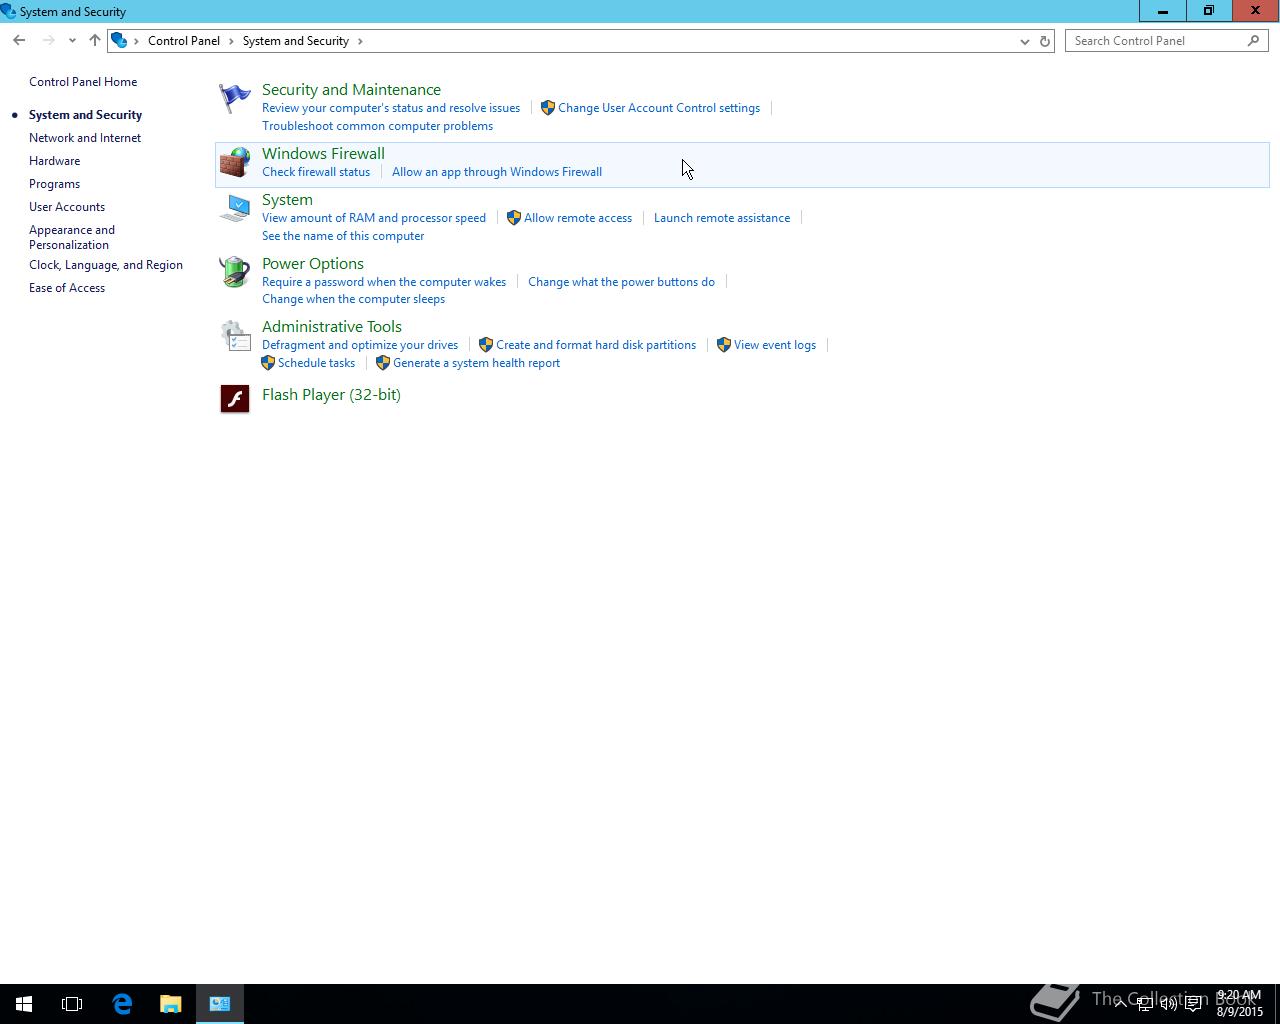Click the Control Panel breadcrumb
Screen dimensions: 1280x1024
point(184,41)
